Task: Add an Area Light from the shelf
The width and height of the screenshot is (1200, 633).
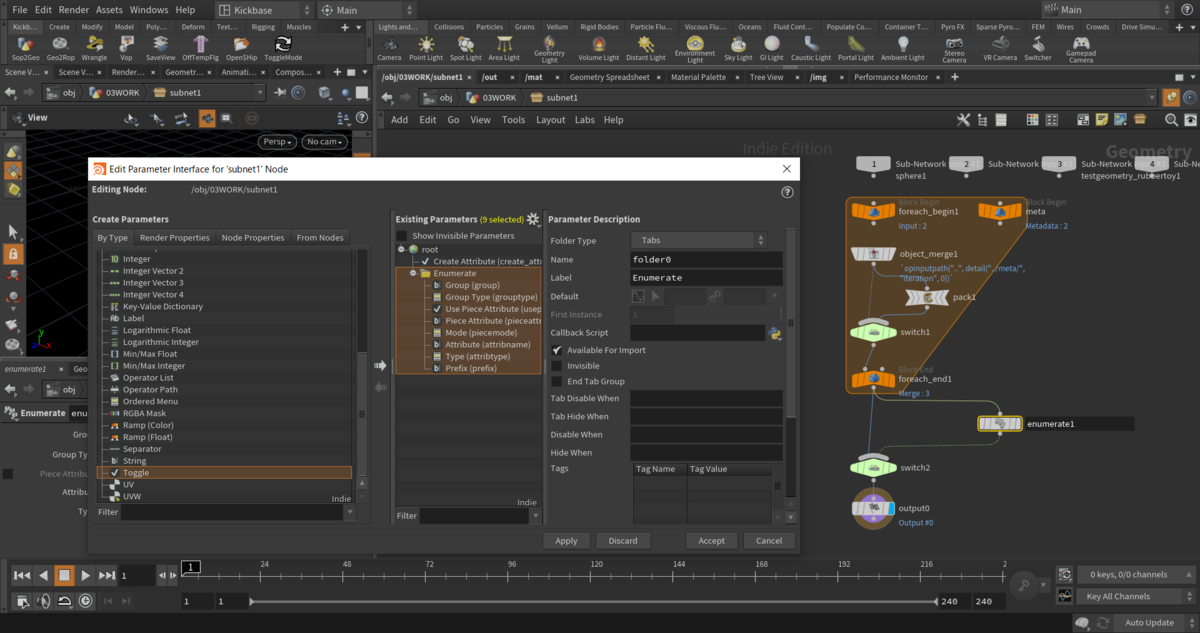Action: pos(504,48)
